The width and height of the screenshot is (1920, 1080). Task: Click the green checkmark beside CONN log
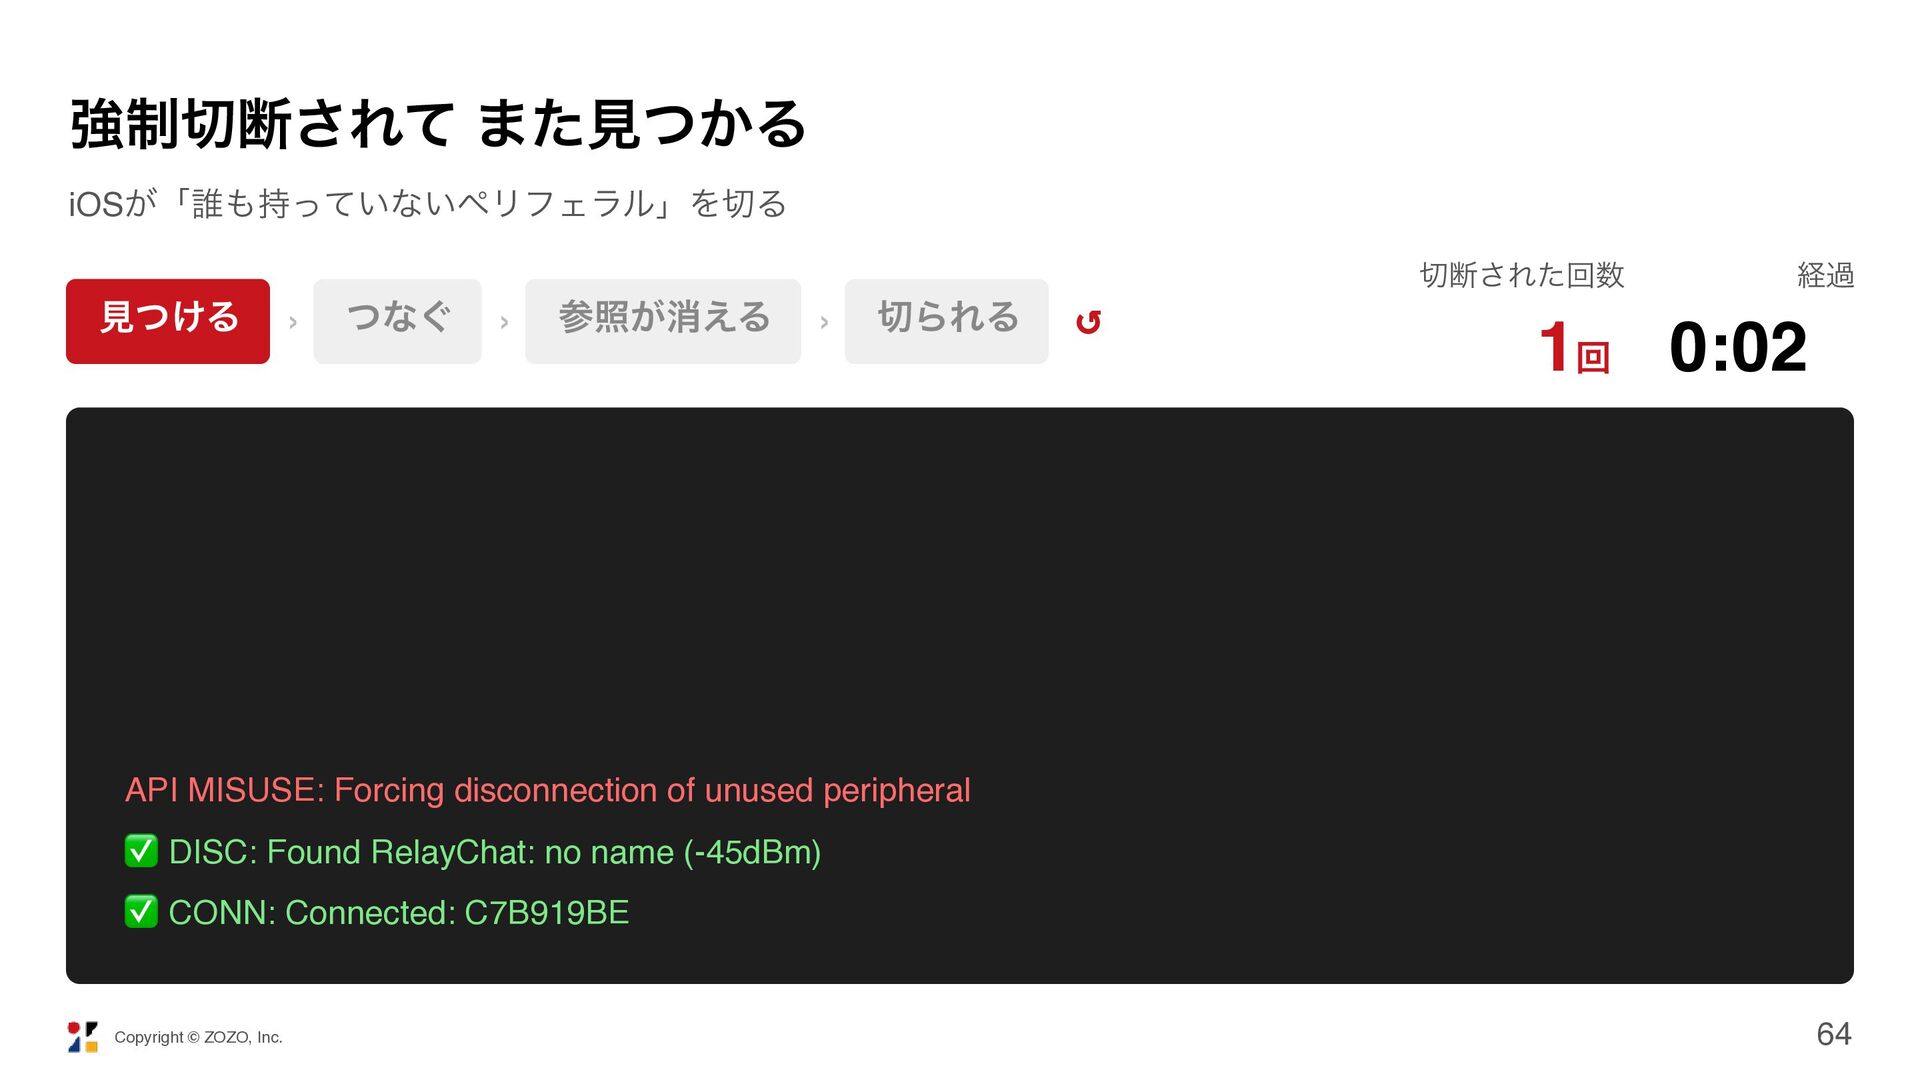tap(141, 912)
